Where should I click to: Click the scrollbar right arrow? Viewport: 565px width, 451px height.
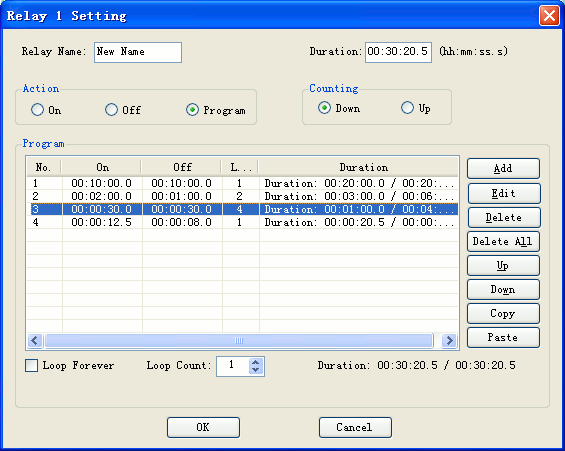[449, 340]
